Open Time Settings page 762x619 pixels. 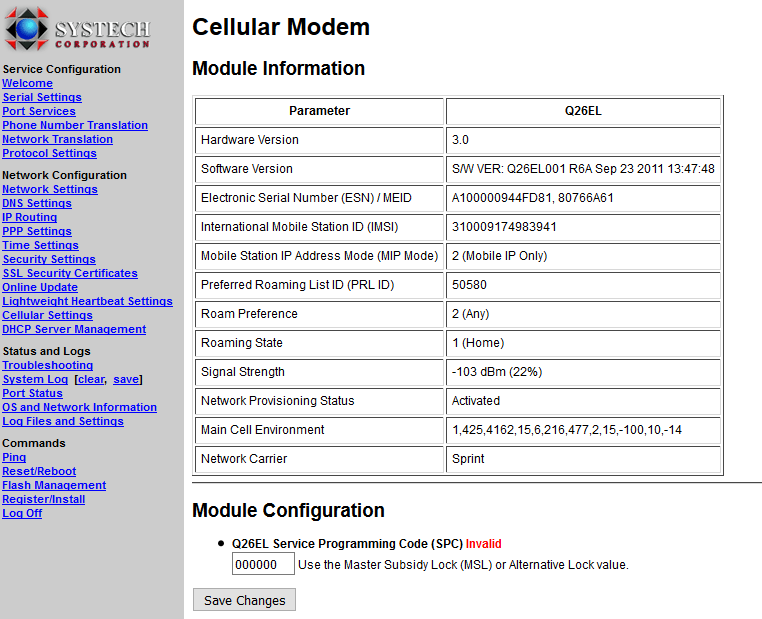[40, 246]
